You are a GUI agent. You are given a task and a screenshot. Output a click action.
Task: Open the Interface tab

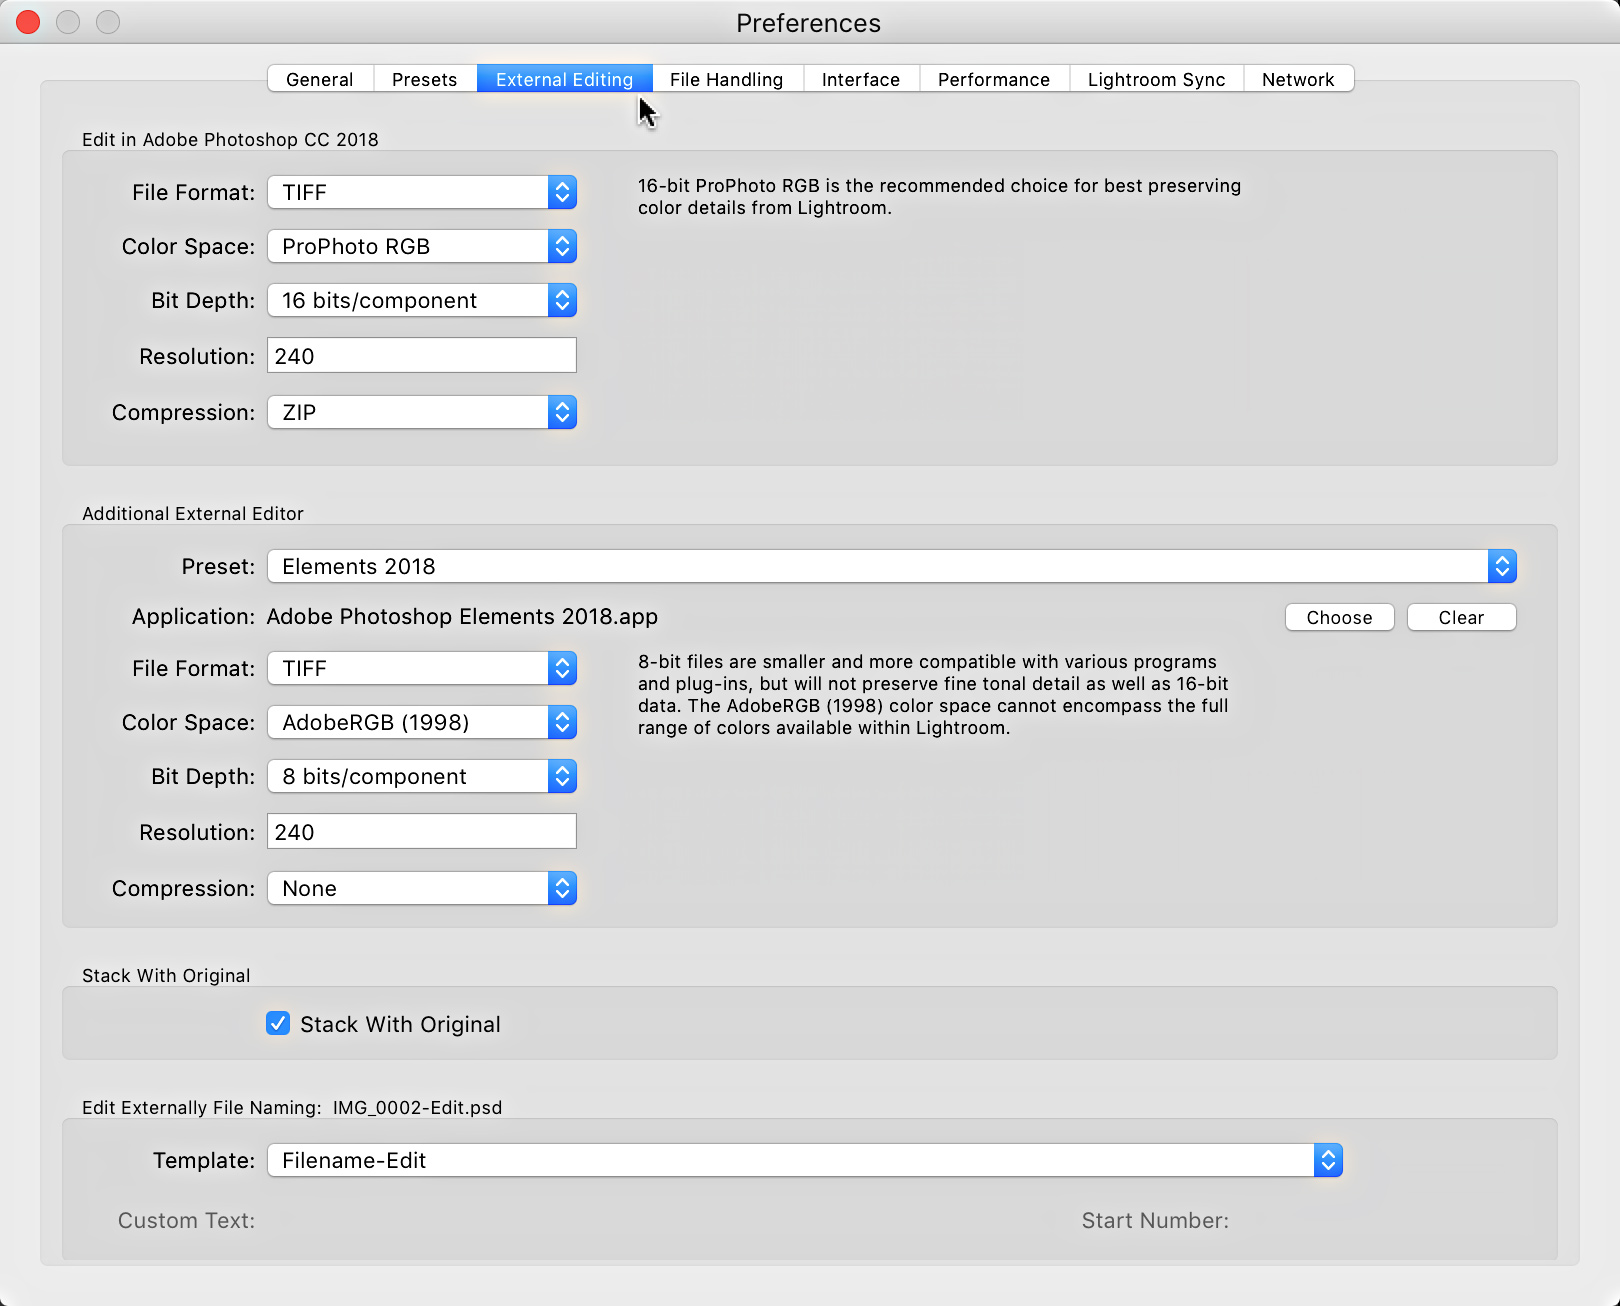[861, 79]
